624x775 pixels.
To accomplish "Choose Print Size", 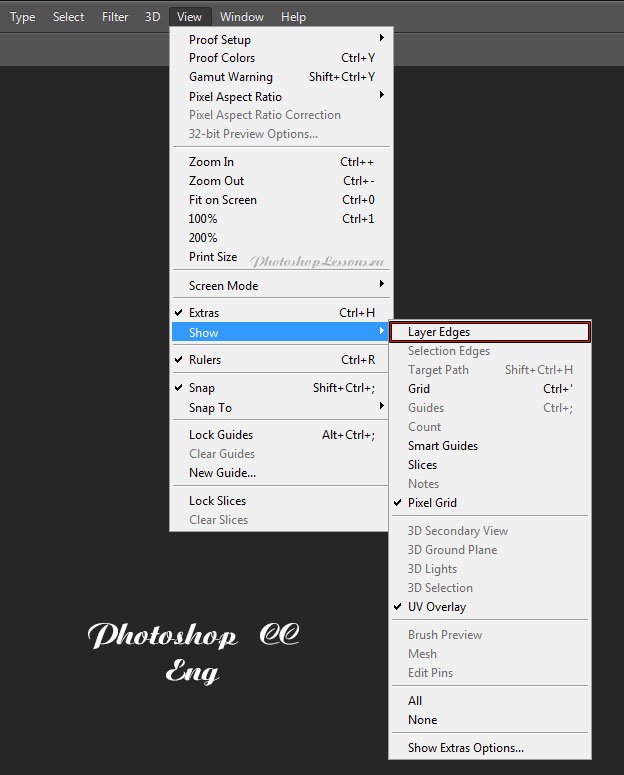I will pyautogui.click(x=281, y=257).
